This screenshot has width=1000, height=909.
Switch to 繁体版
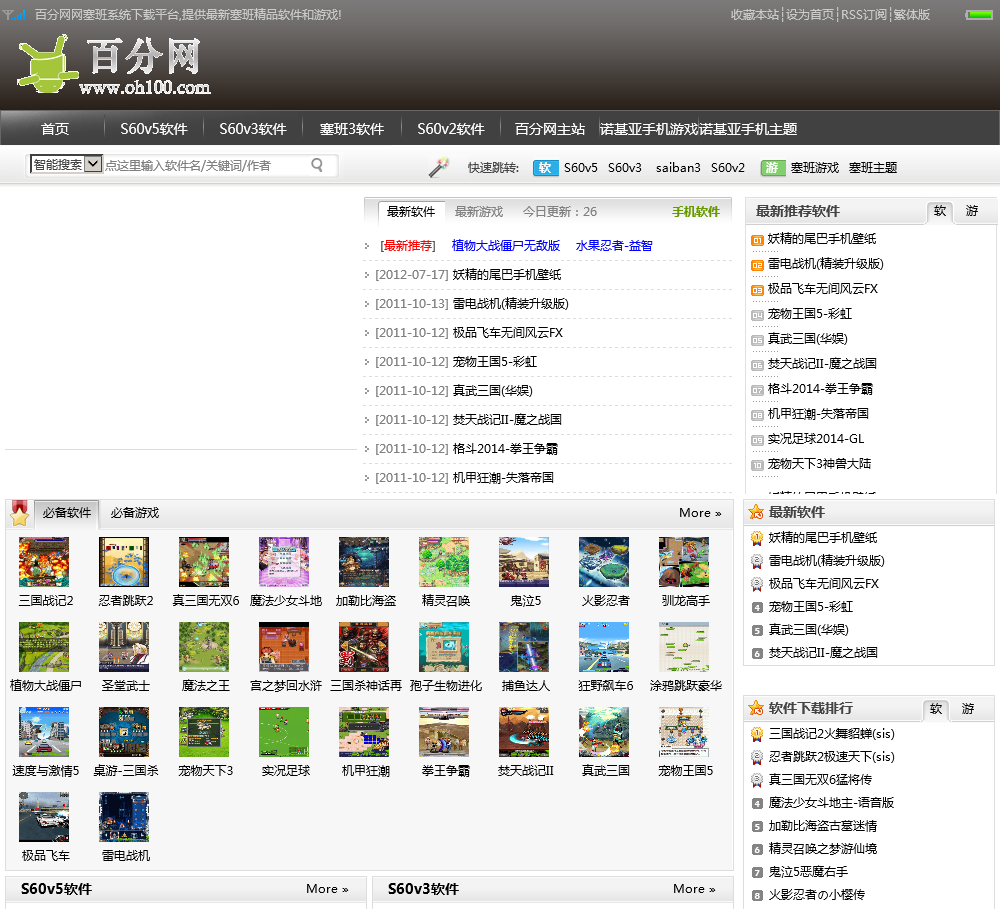tap(911, 14)
